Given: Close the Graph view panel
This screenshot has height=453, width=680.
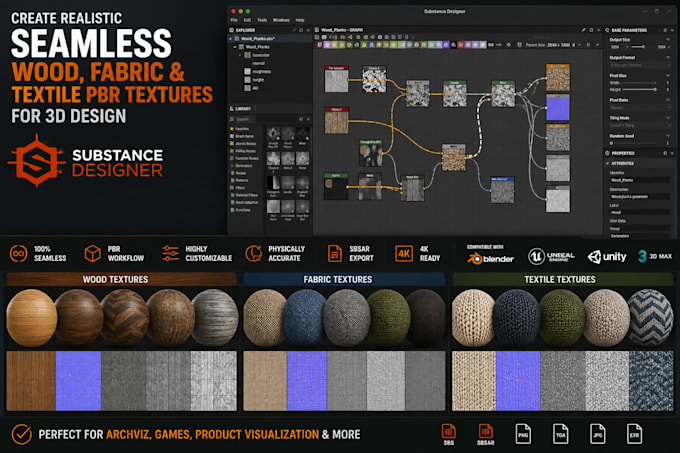Looking at the screenshot, I should pos(598,30).
